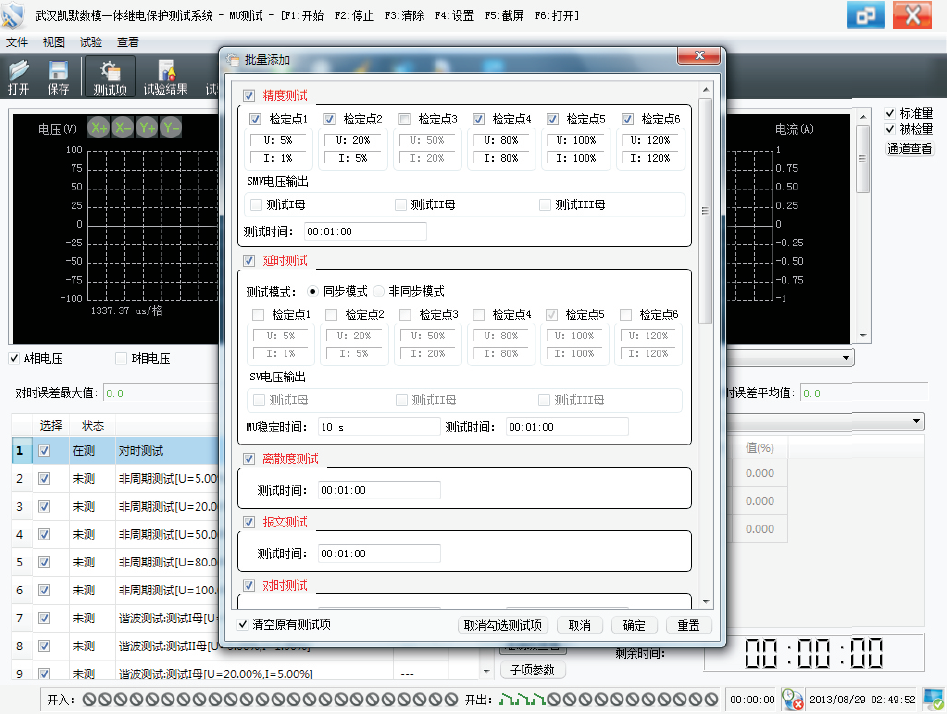Select the 非同步模式 radio button
The image size is (947, 714).
379,291
